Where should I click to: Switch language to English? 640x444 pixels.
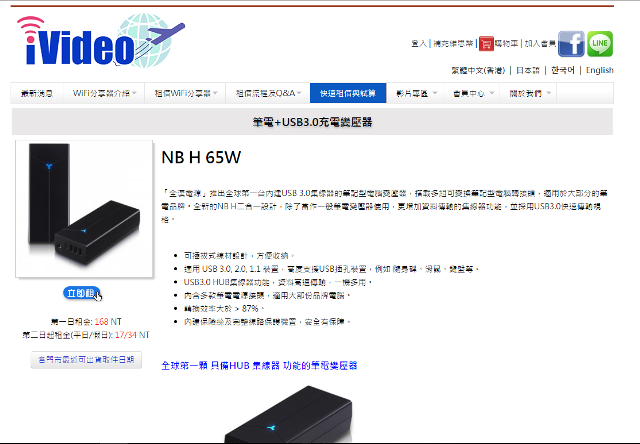(600, 70)
